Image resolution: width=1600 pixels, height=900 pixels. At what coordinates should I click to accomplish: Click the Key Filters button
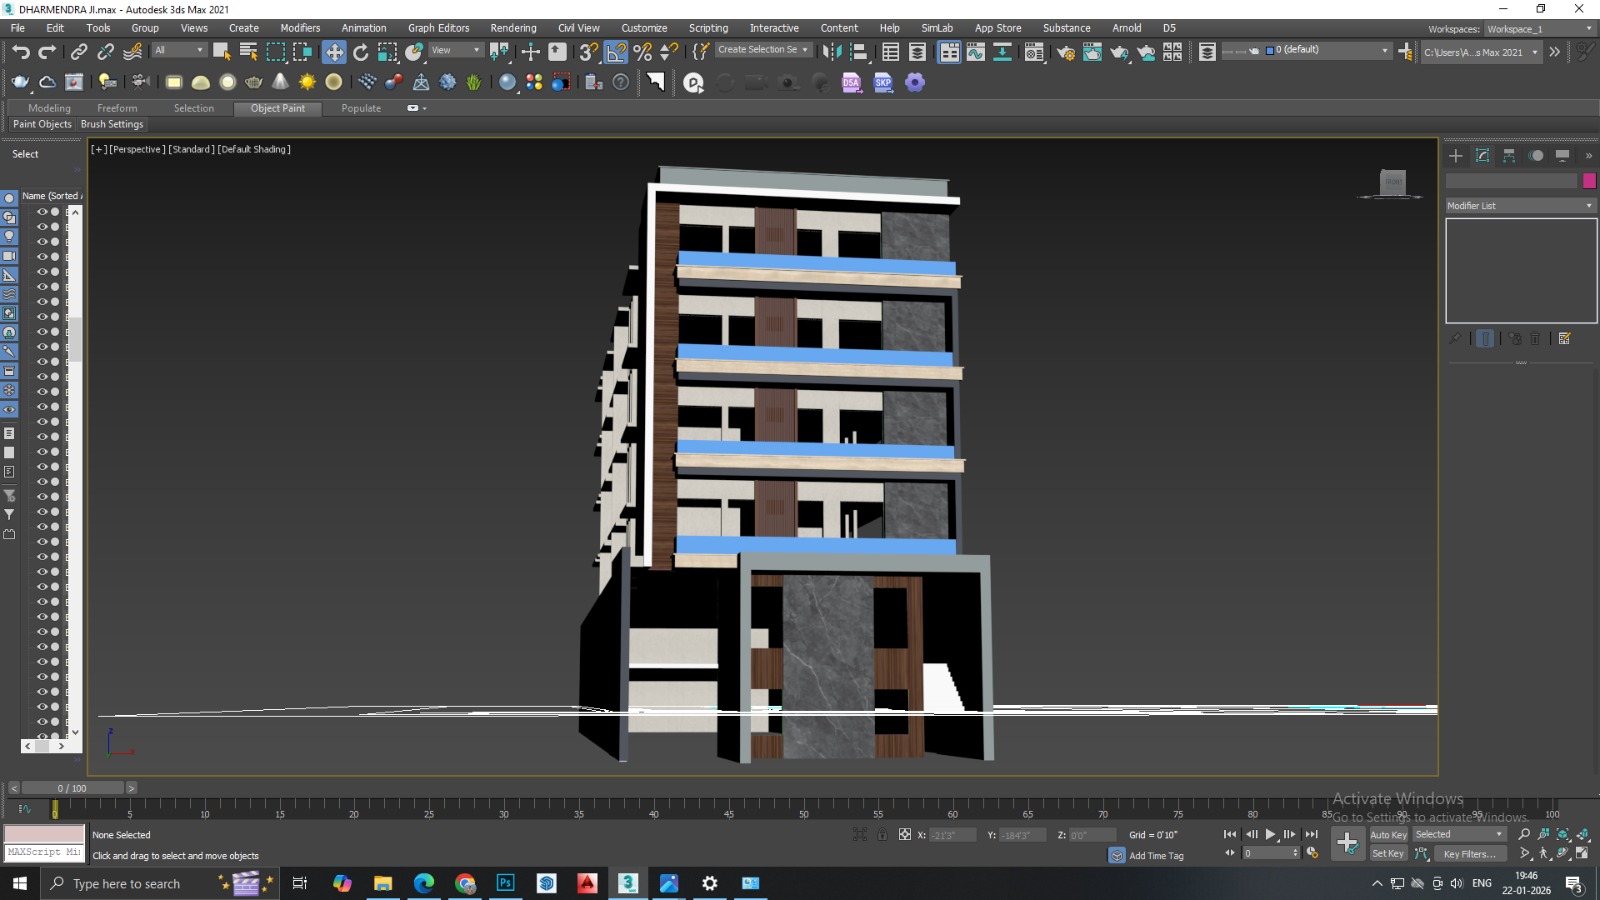point(1469,854)
